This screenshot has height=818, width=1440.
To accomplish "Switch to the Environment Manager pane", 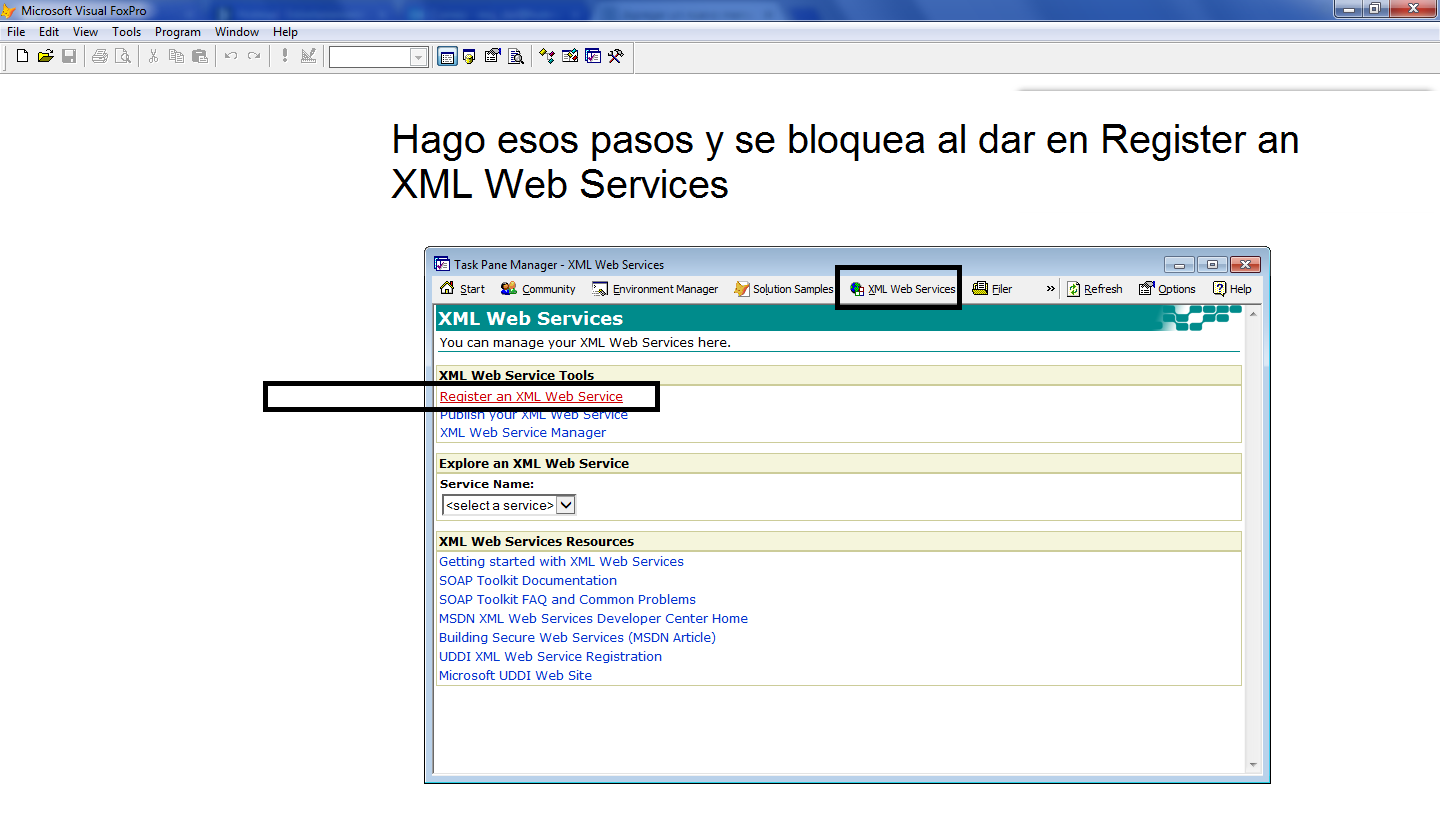I will (655, 289).
